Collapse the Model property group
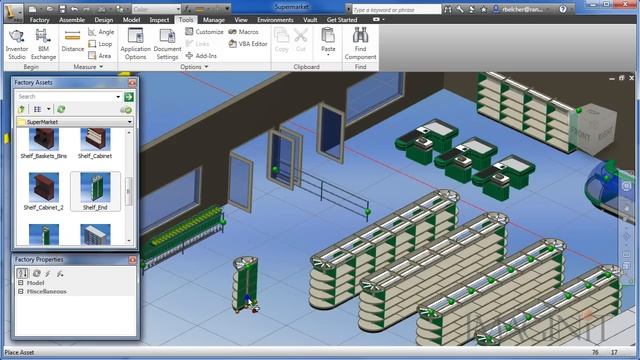The image size is (640, 360). click(x=21, y=282)
